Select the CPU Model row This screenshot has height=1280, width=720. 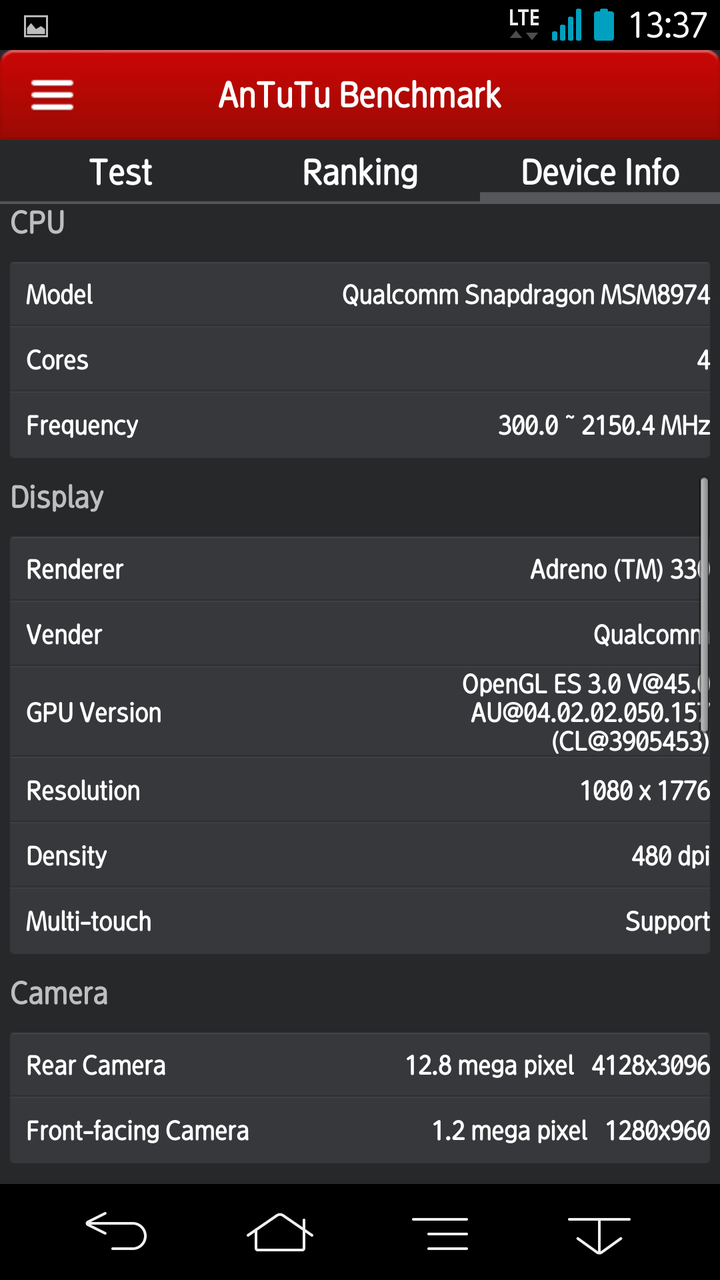coord(360,294)
